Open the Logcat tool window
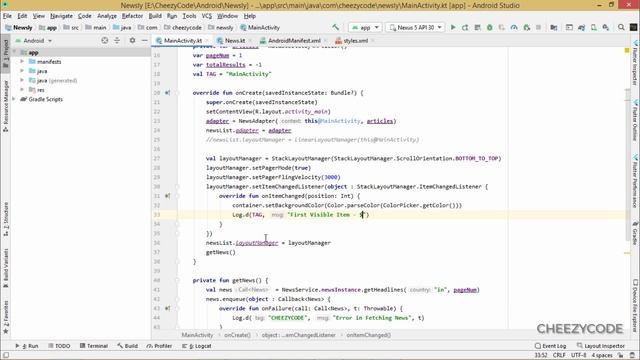 (x=197, y=346)
